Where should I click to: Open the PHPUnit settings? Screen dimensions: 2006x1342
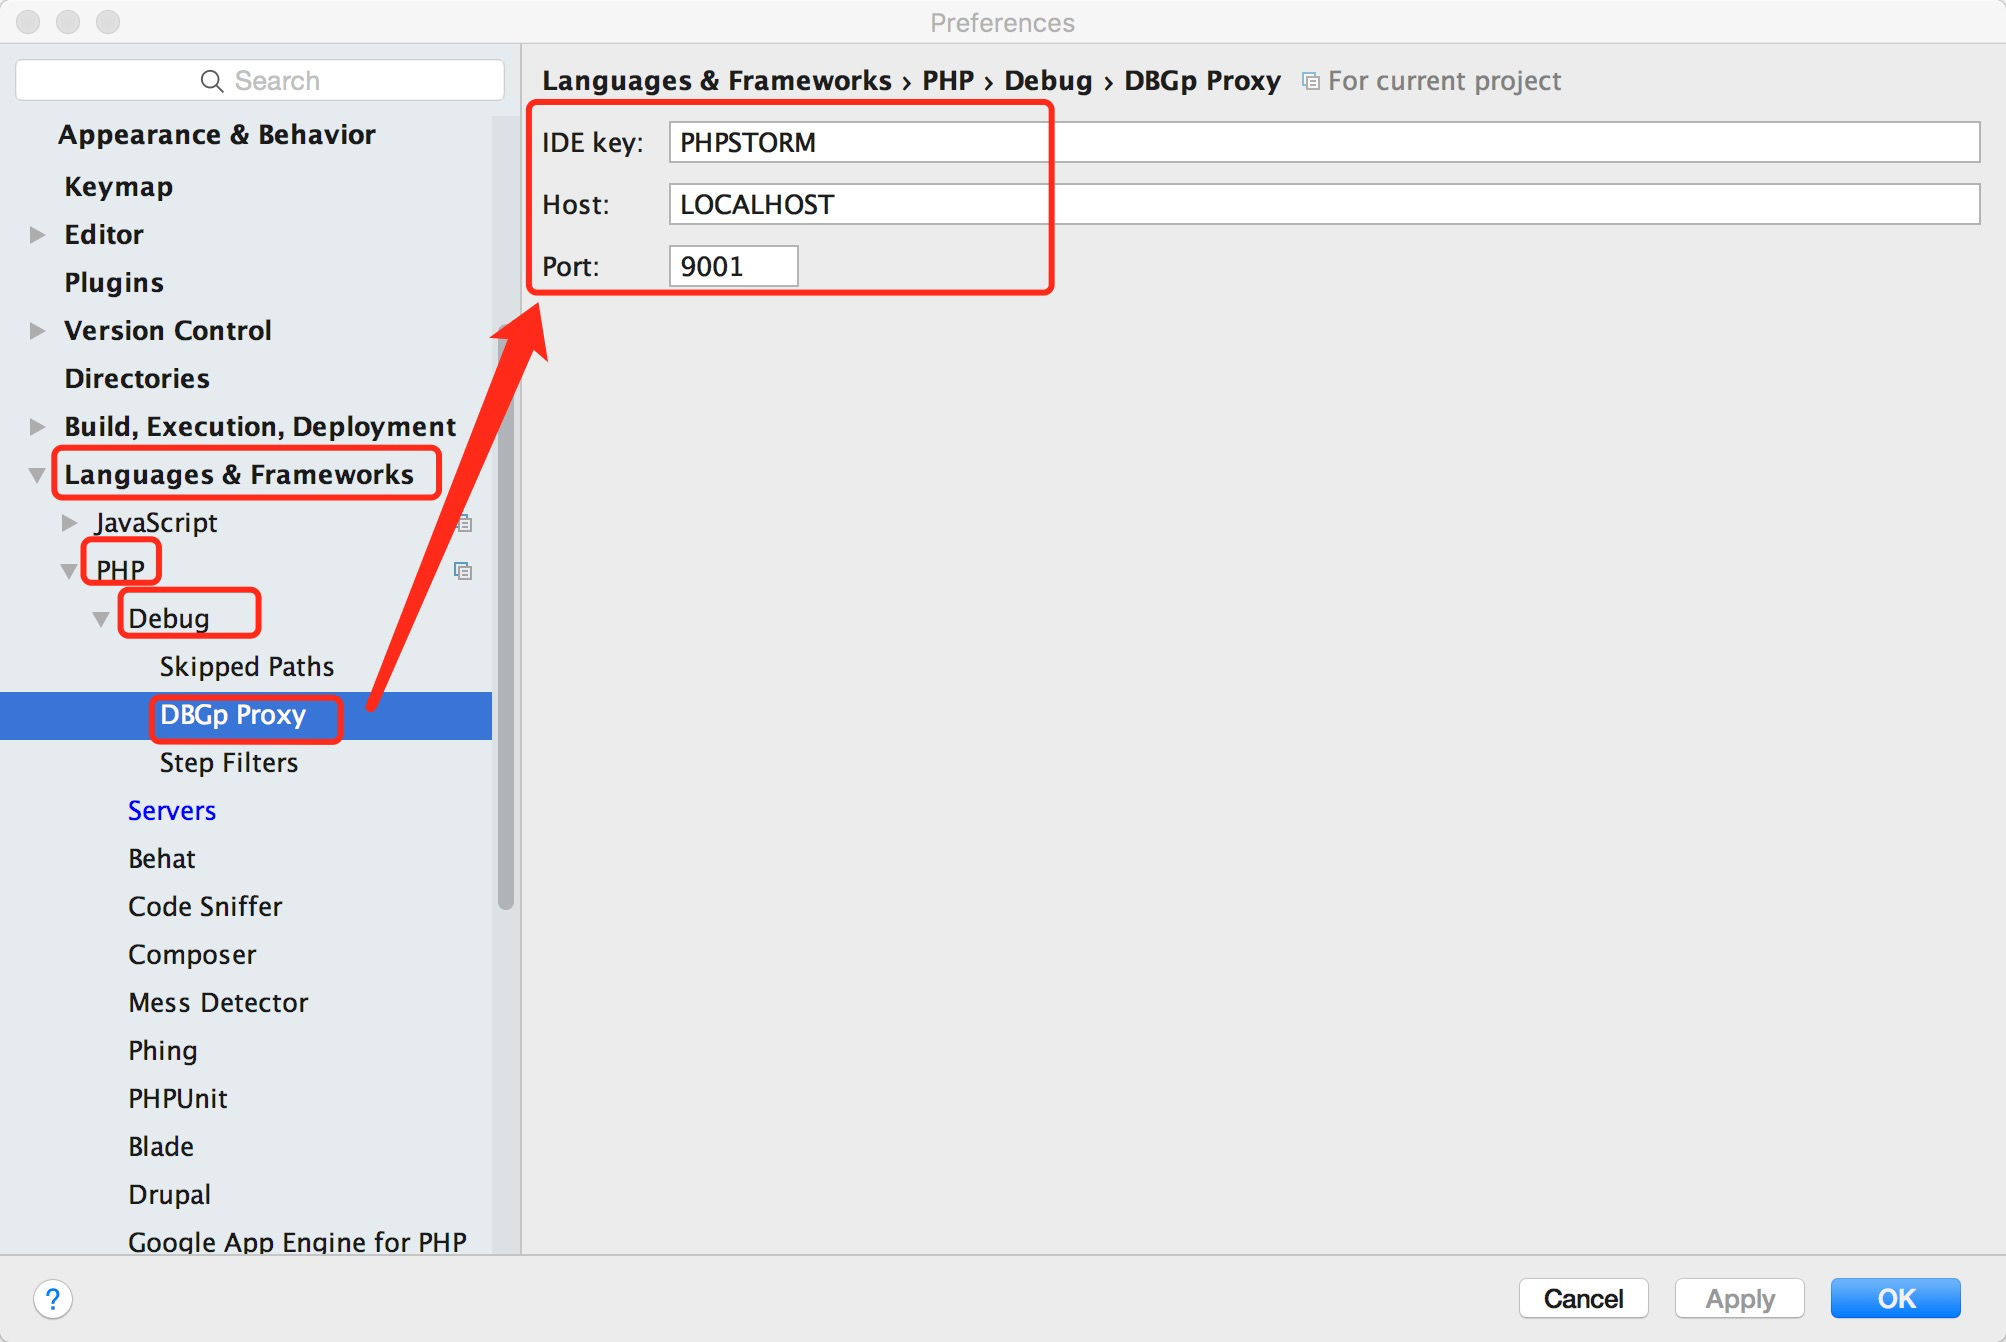[x=178, y=1099]
